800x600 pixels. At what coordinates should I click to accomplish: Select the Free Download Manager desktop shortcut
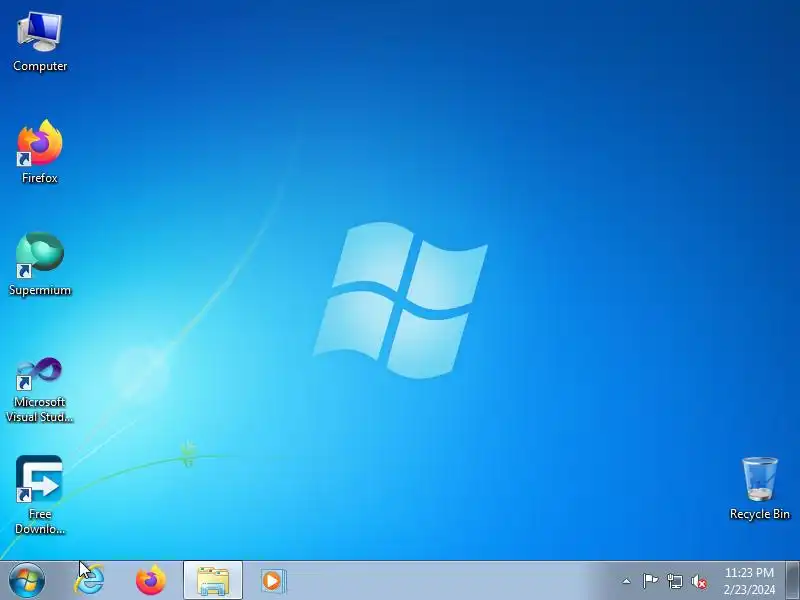(40, 495)
